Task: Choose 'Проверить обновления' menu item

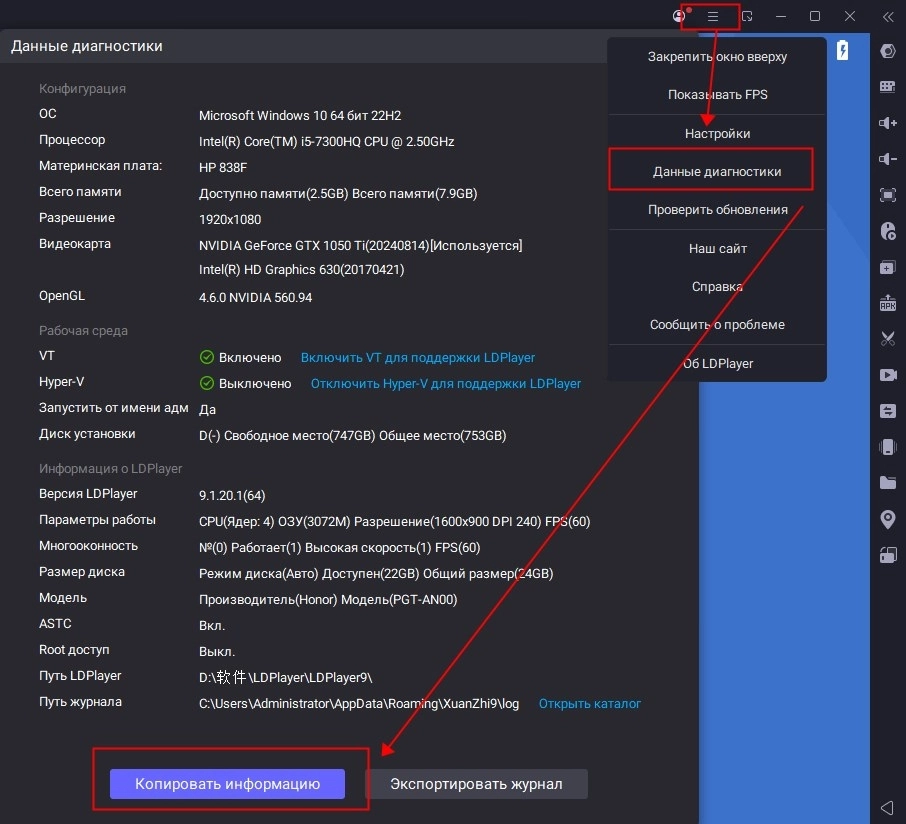Action: click(x=717, y=210)
